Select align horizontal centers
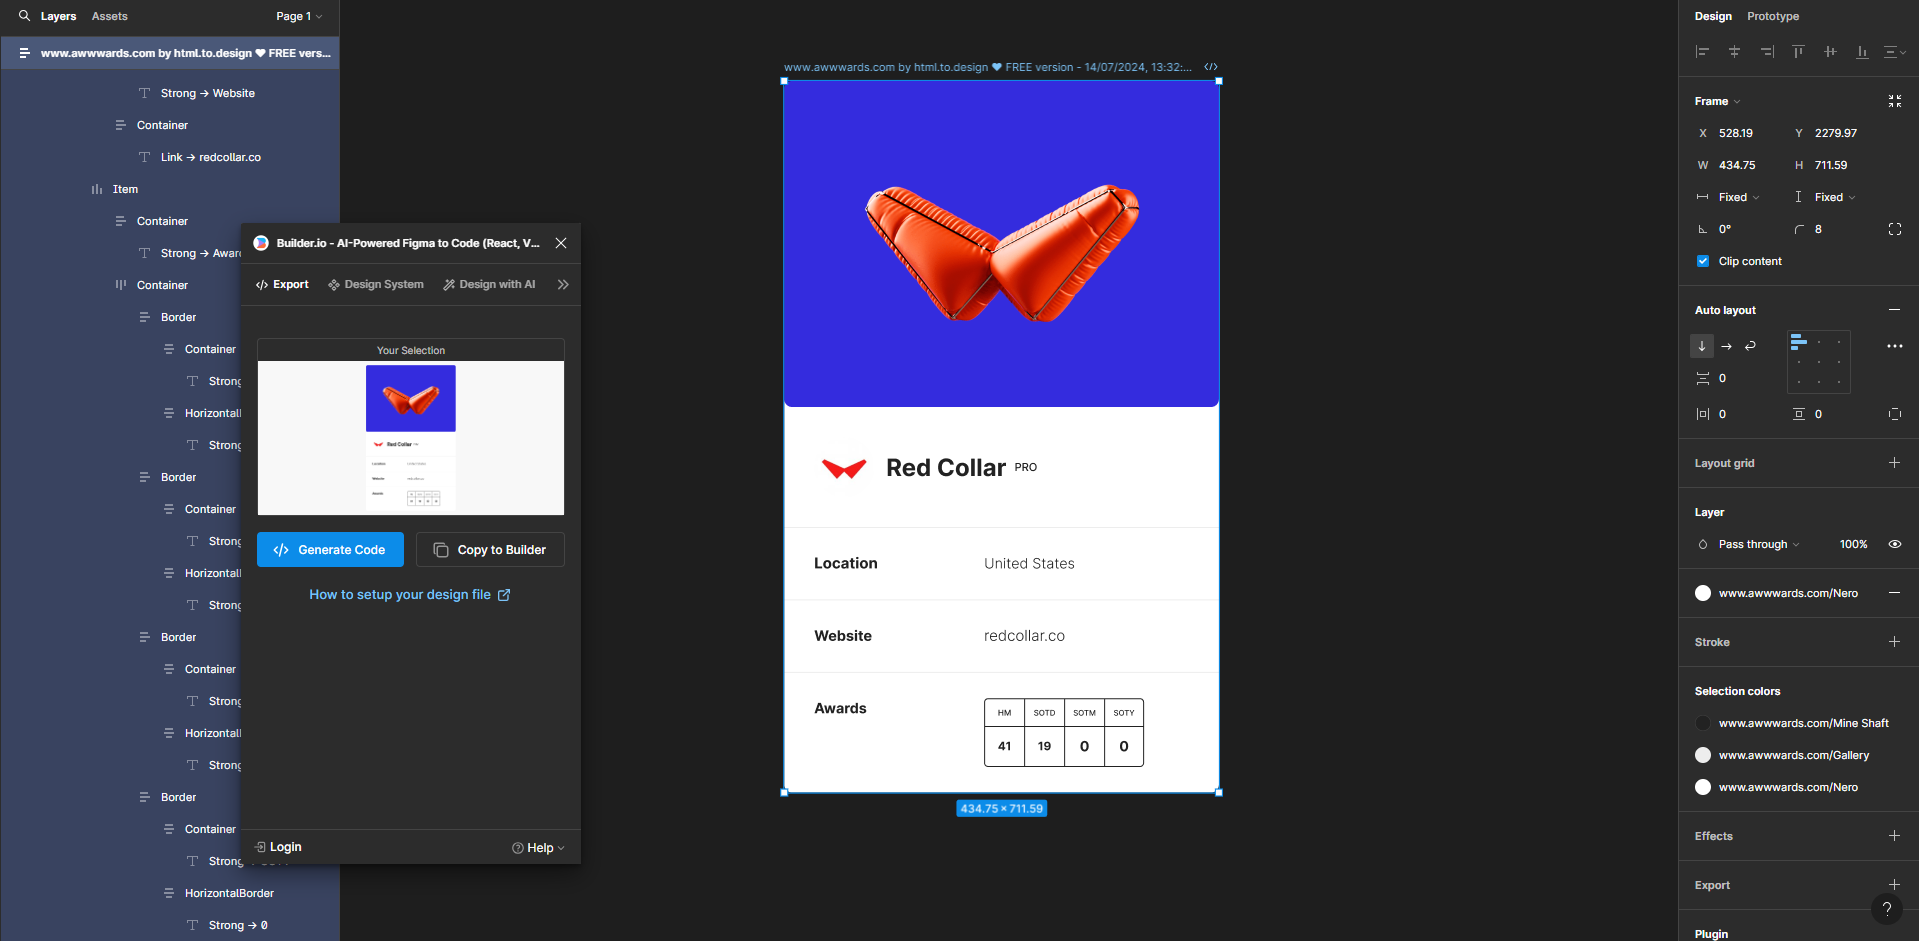 [x=1734, y=52]
